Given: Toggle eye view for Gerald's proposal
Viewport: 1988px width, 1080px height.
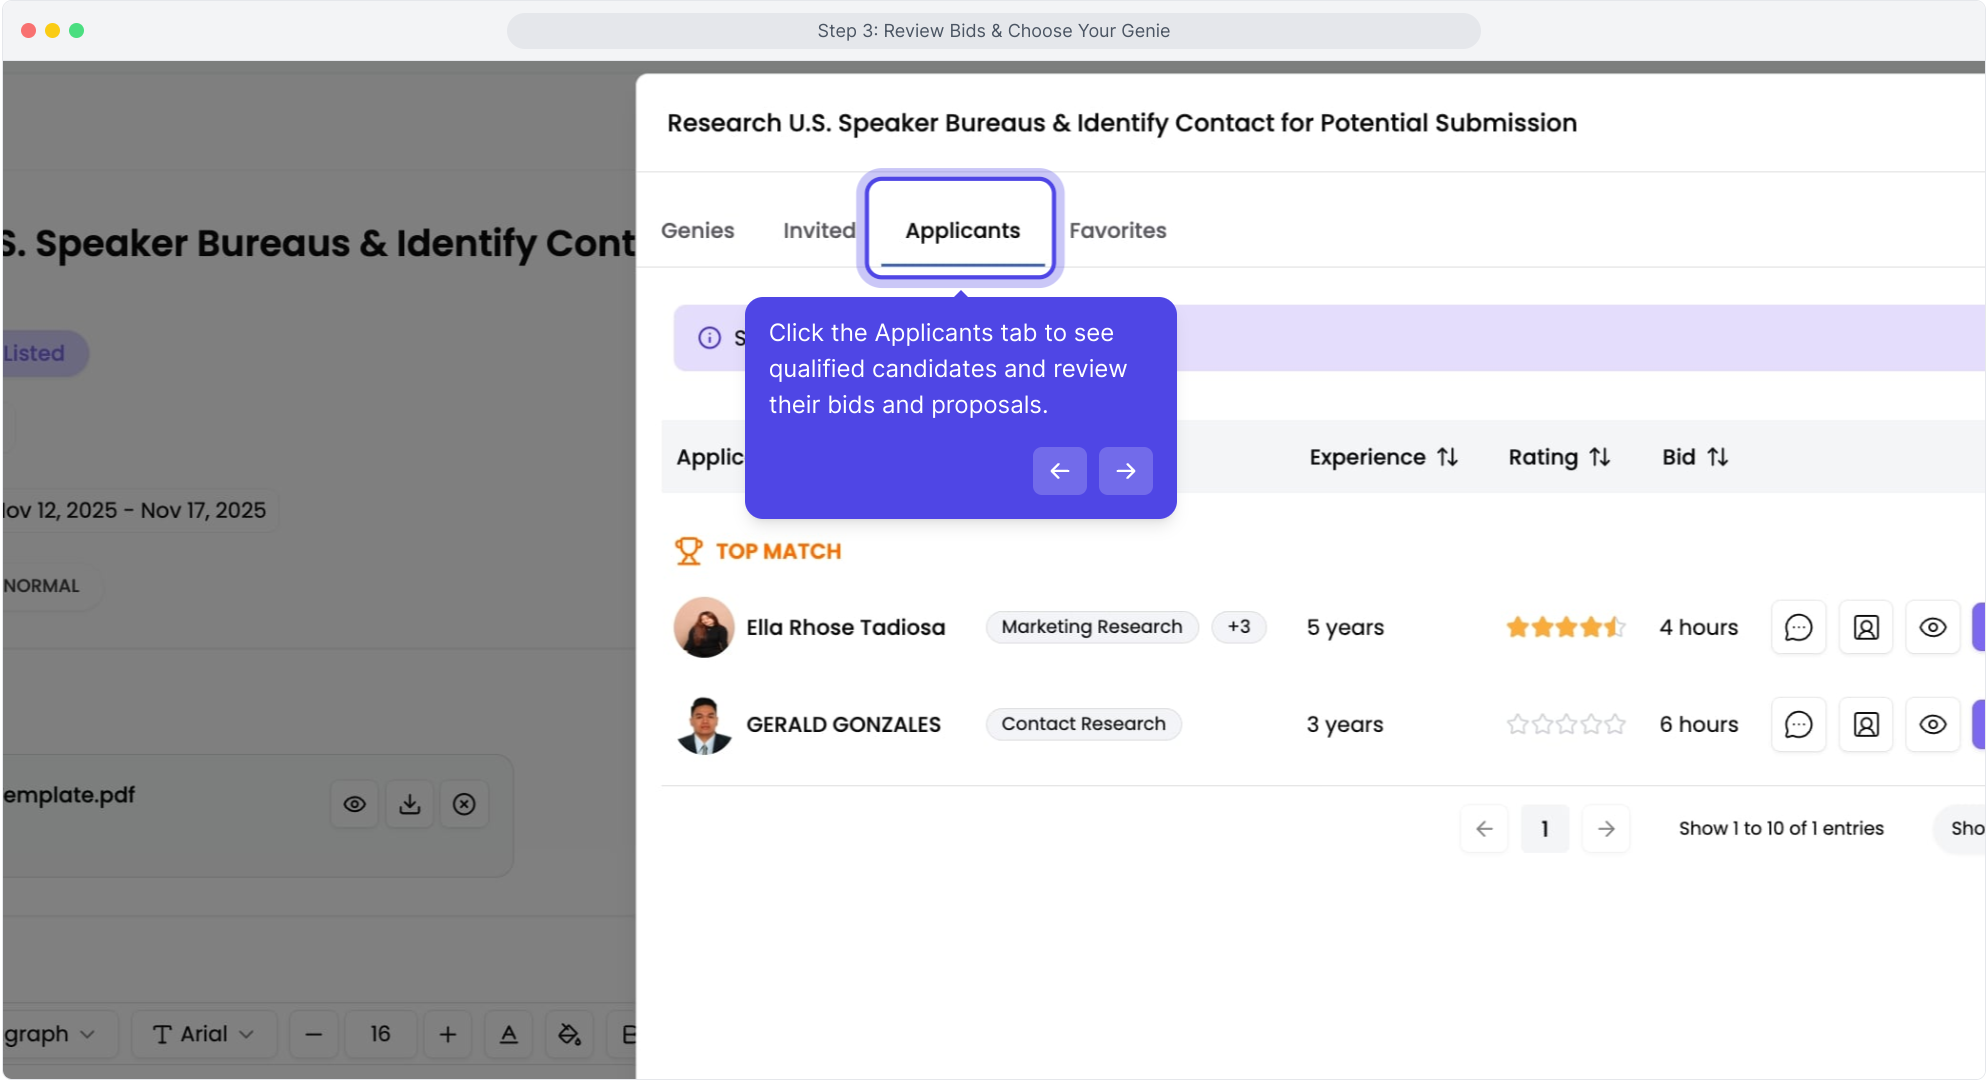Looking at the screenshot, I should tap(1932, 724).
